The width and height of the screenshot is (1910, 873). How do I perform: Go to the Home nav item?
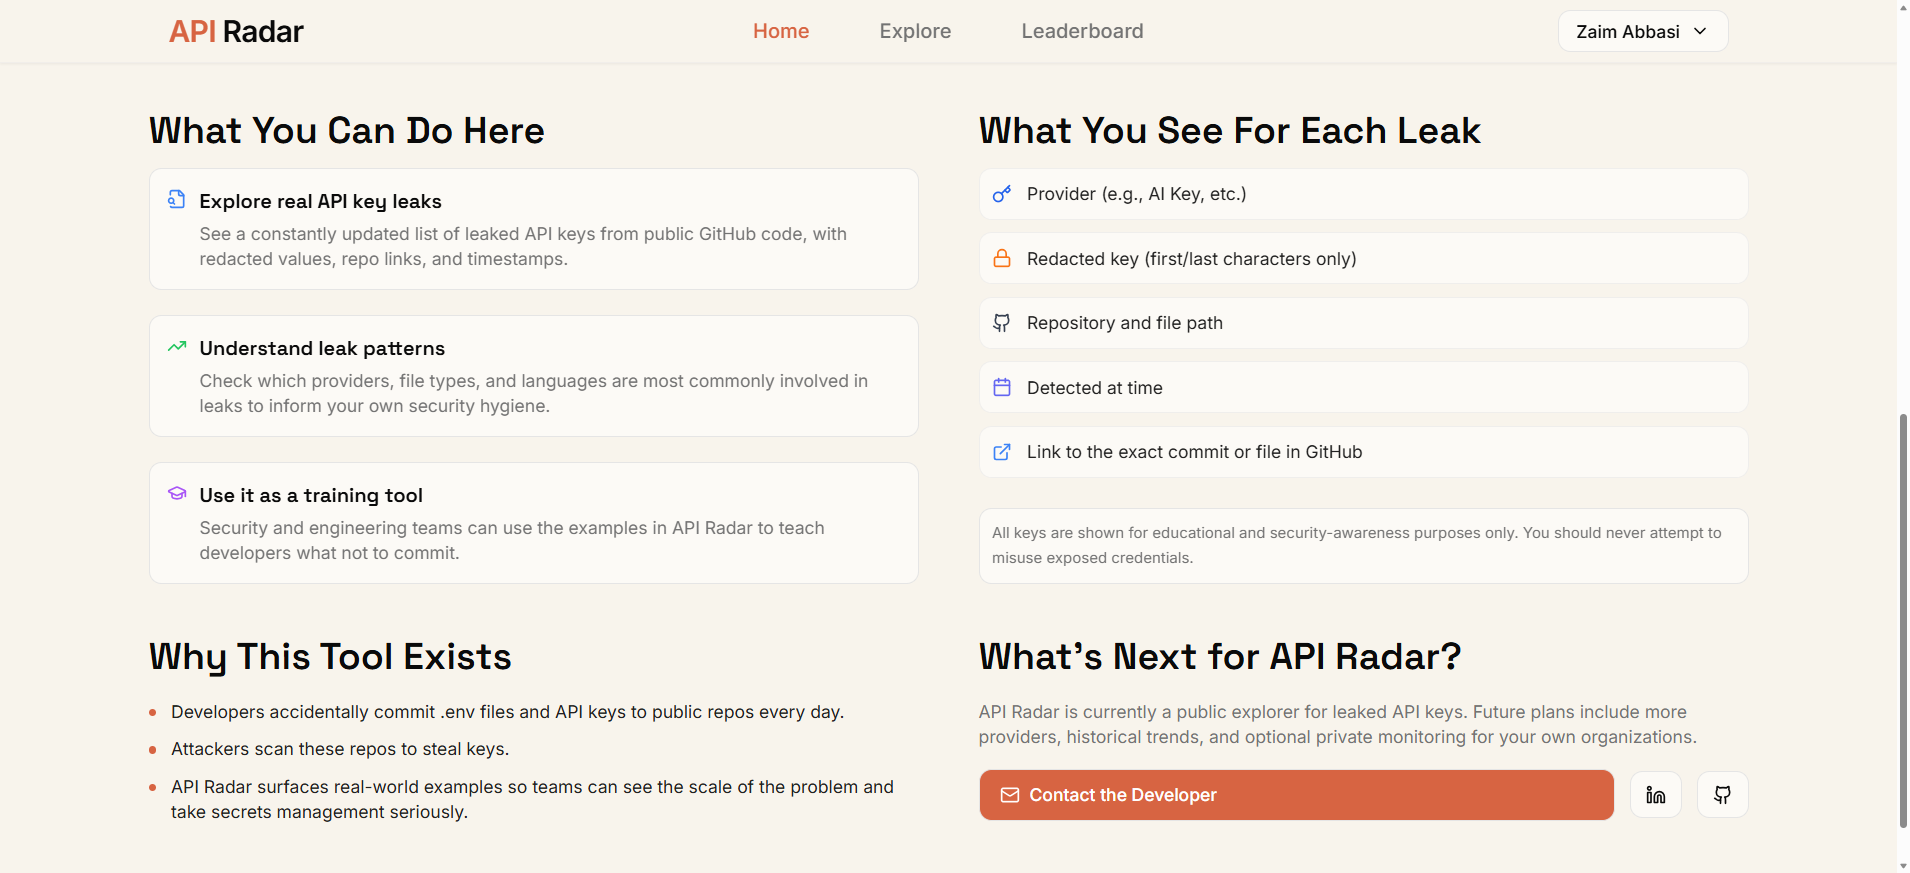point(780,32)
